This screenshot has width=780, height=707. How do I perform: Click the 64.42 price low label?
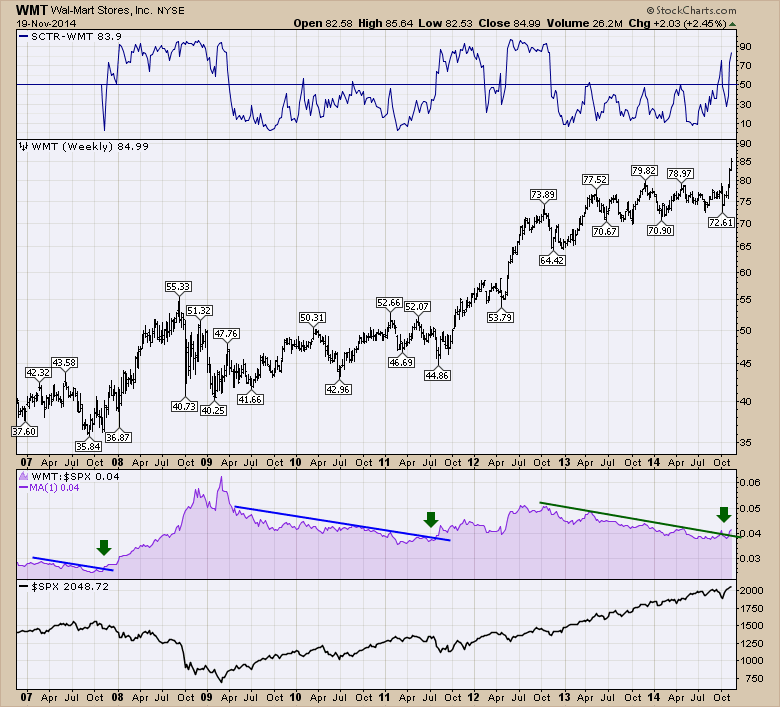[x=552, y=260]
